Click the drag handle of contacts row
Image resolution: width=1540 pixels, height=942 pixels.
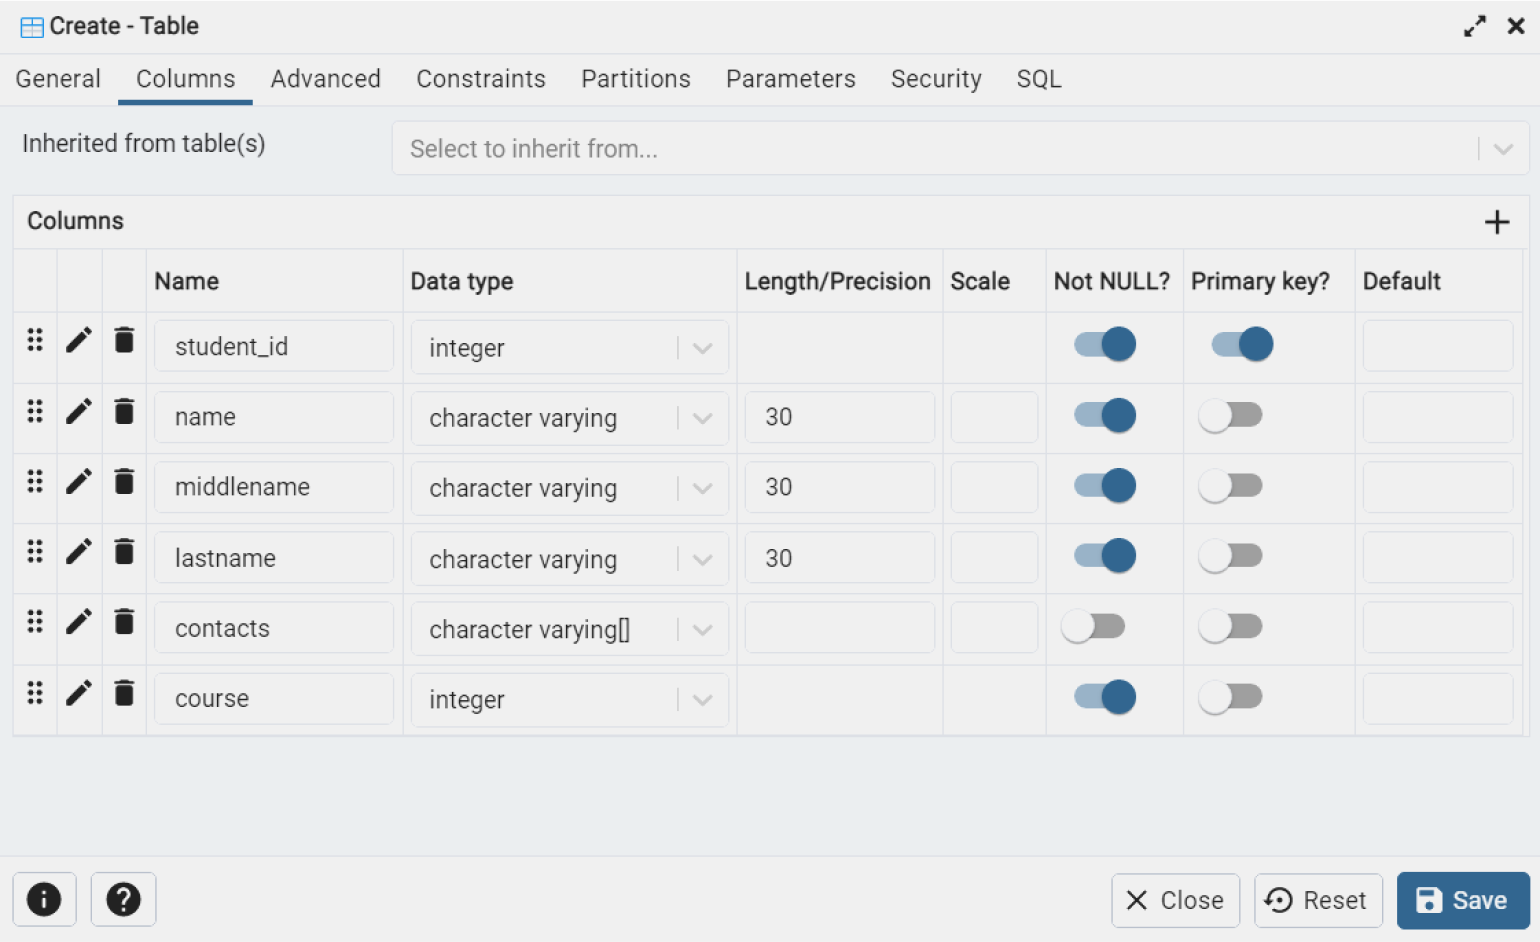35,622
